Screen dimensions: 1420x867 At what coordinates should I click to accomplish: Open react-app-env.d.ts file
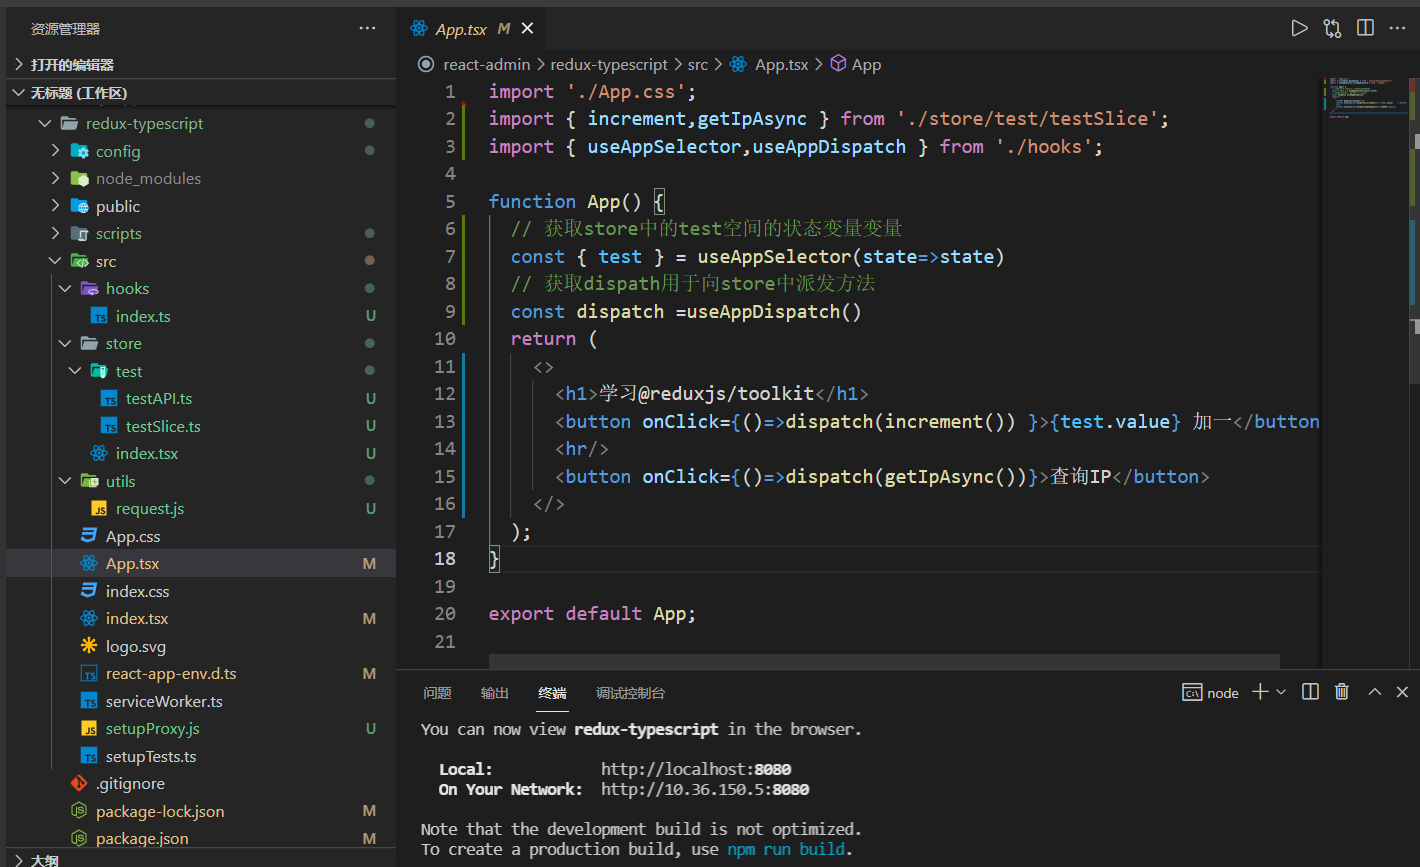point(171,673)
